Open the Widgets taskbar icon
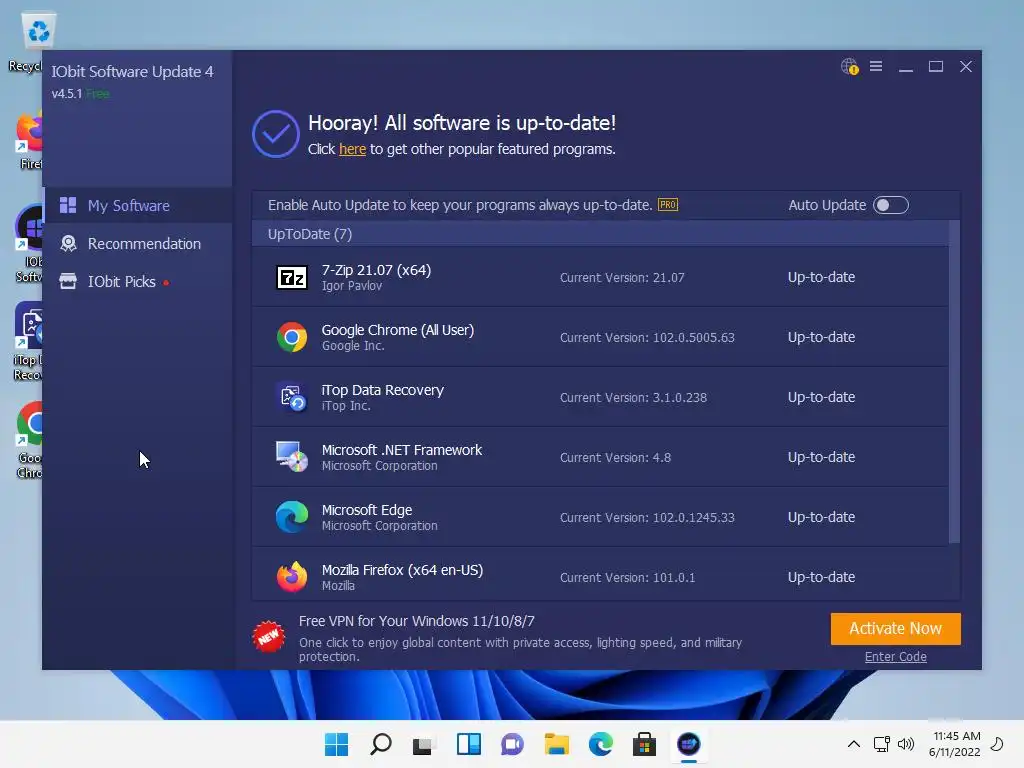Screen dimensions: 1024x768 (468, 744)
